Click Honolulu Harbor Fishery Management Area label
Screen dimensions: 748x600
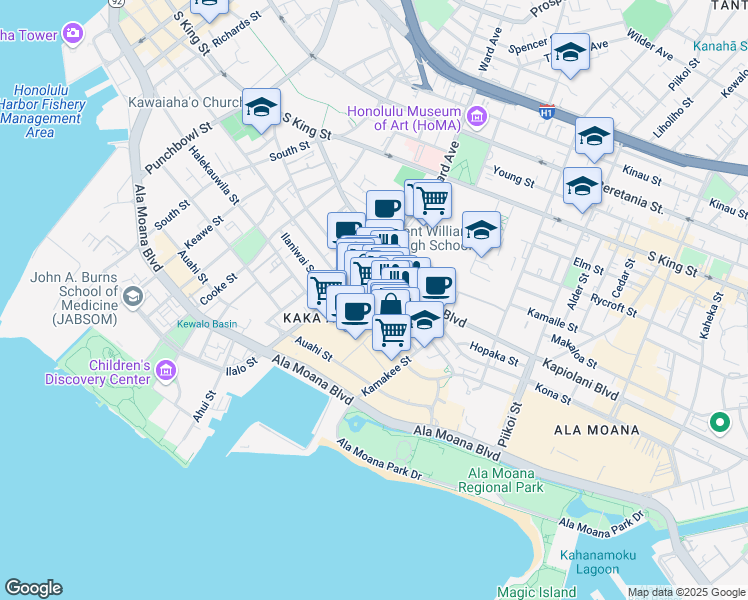(42, 111)
